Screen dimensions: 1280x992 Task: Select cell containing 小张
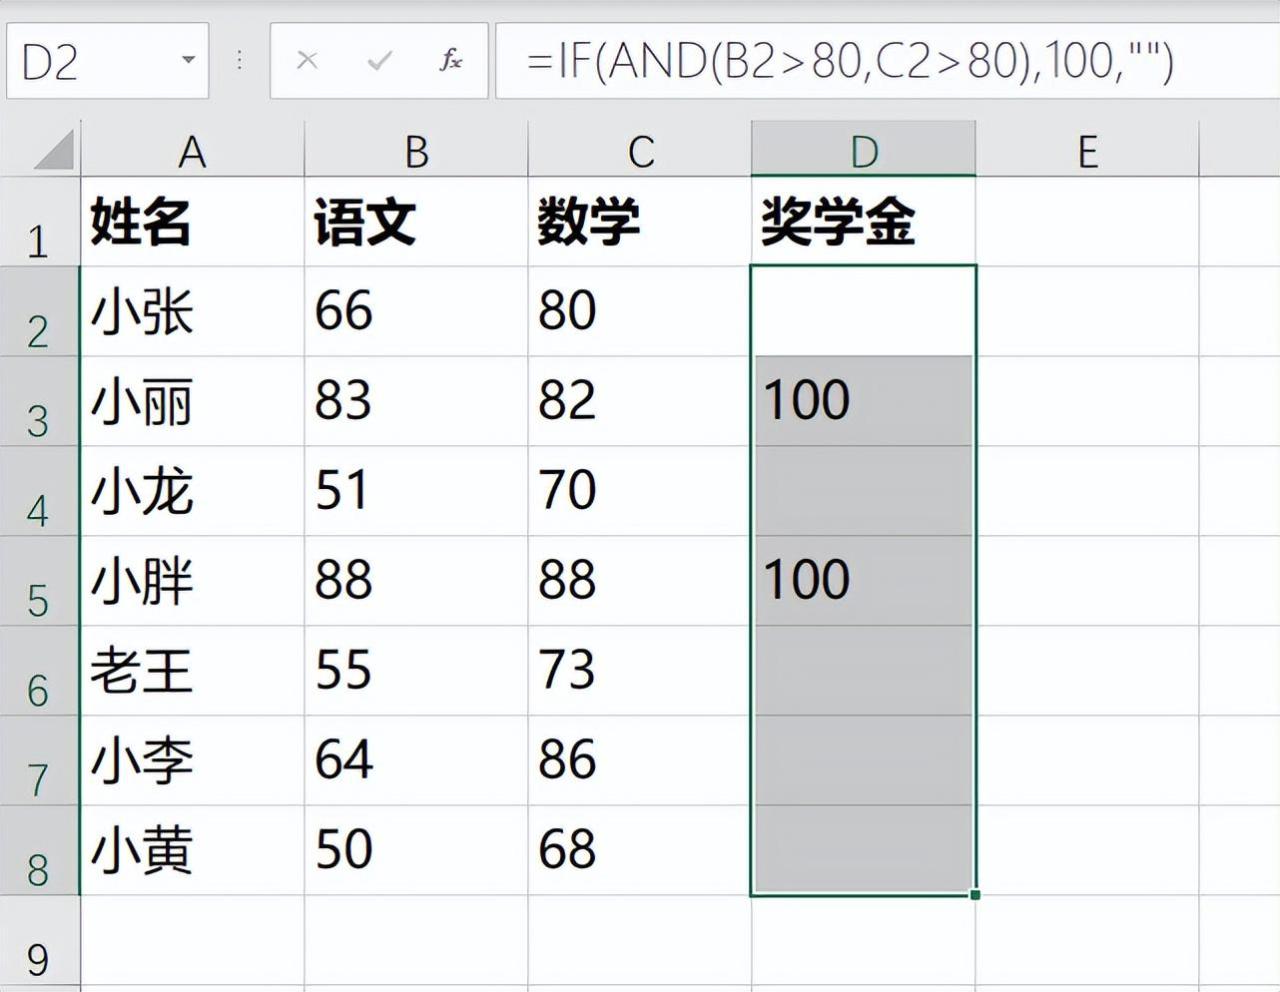(x=192, y=311)
